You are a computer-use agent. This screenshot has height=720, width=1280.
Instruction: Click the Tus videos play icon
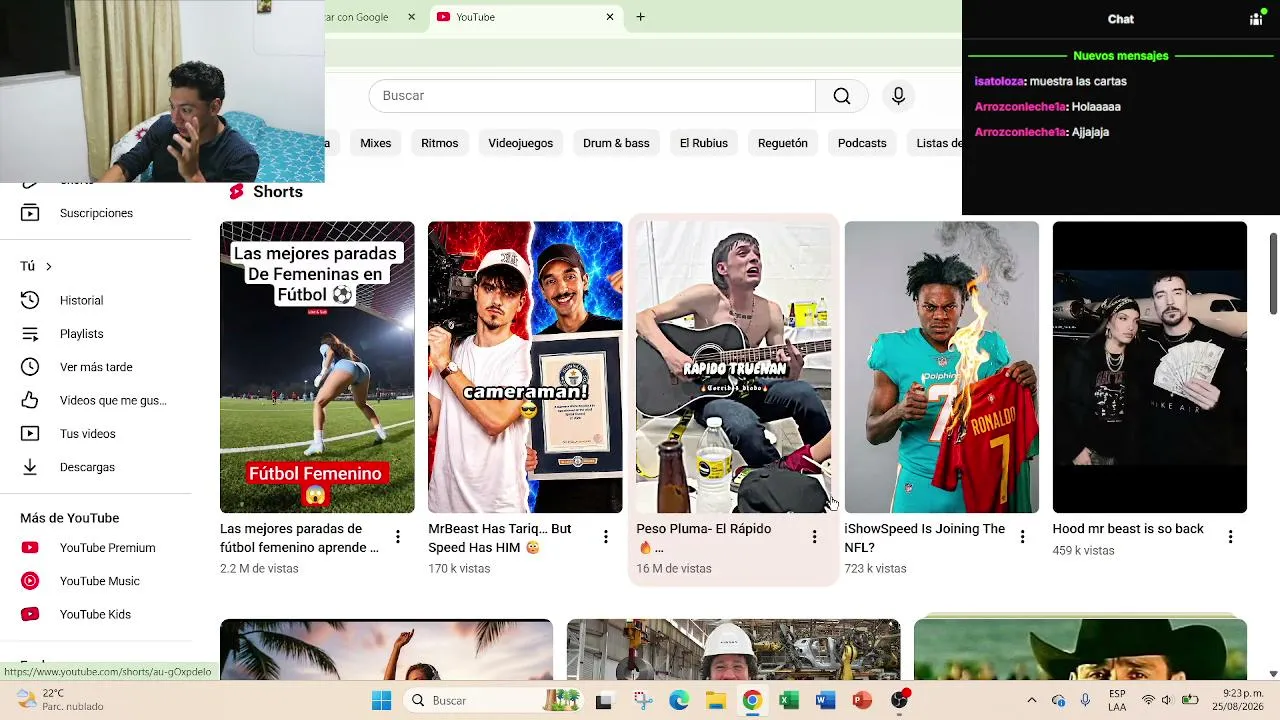click(30, 434)
